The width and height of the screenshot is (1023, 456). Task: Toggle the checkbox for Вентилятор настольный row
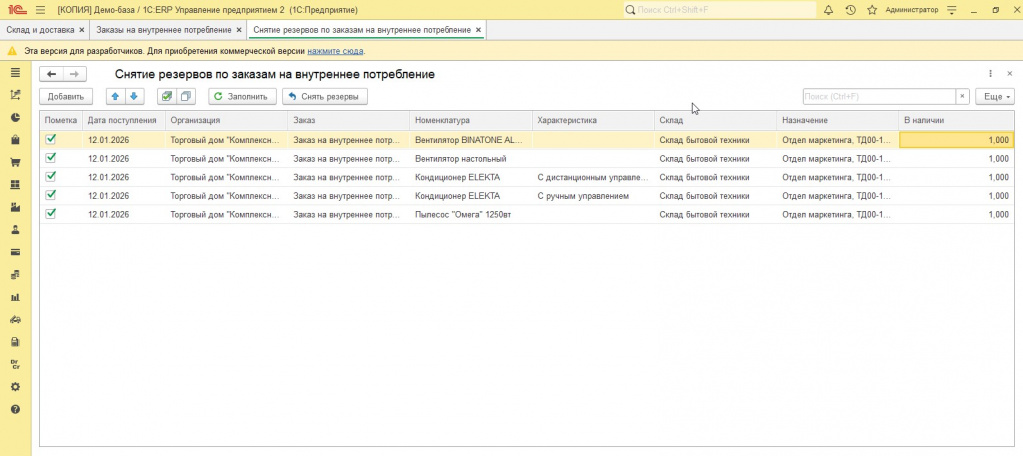tap(51, 158)
